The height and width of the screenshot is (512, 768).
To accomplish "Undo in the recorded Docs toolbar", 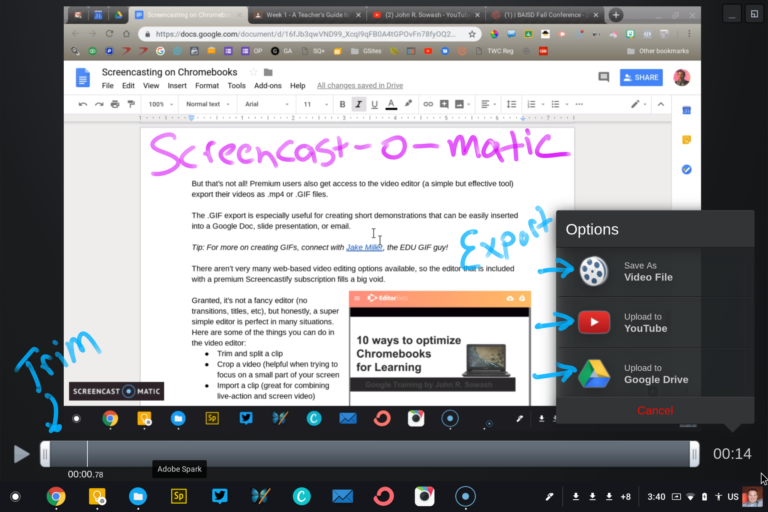I will 83,104.
